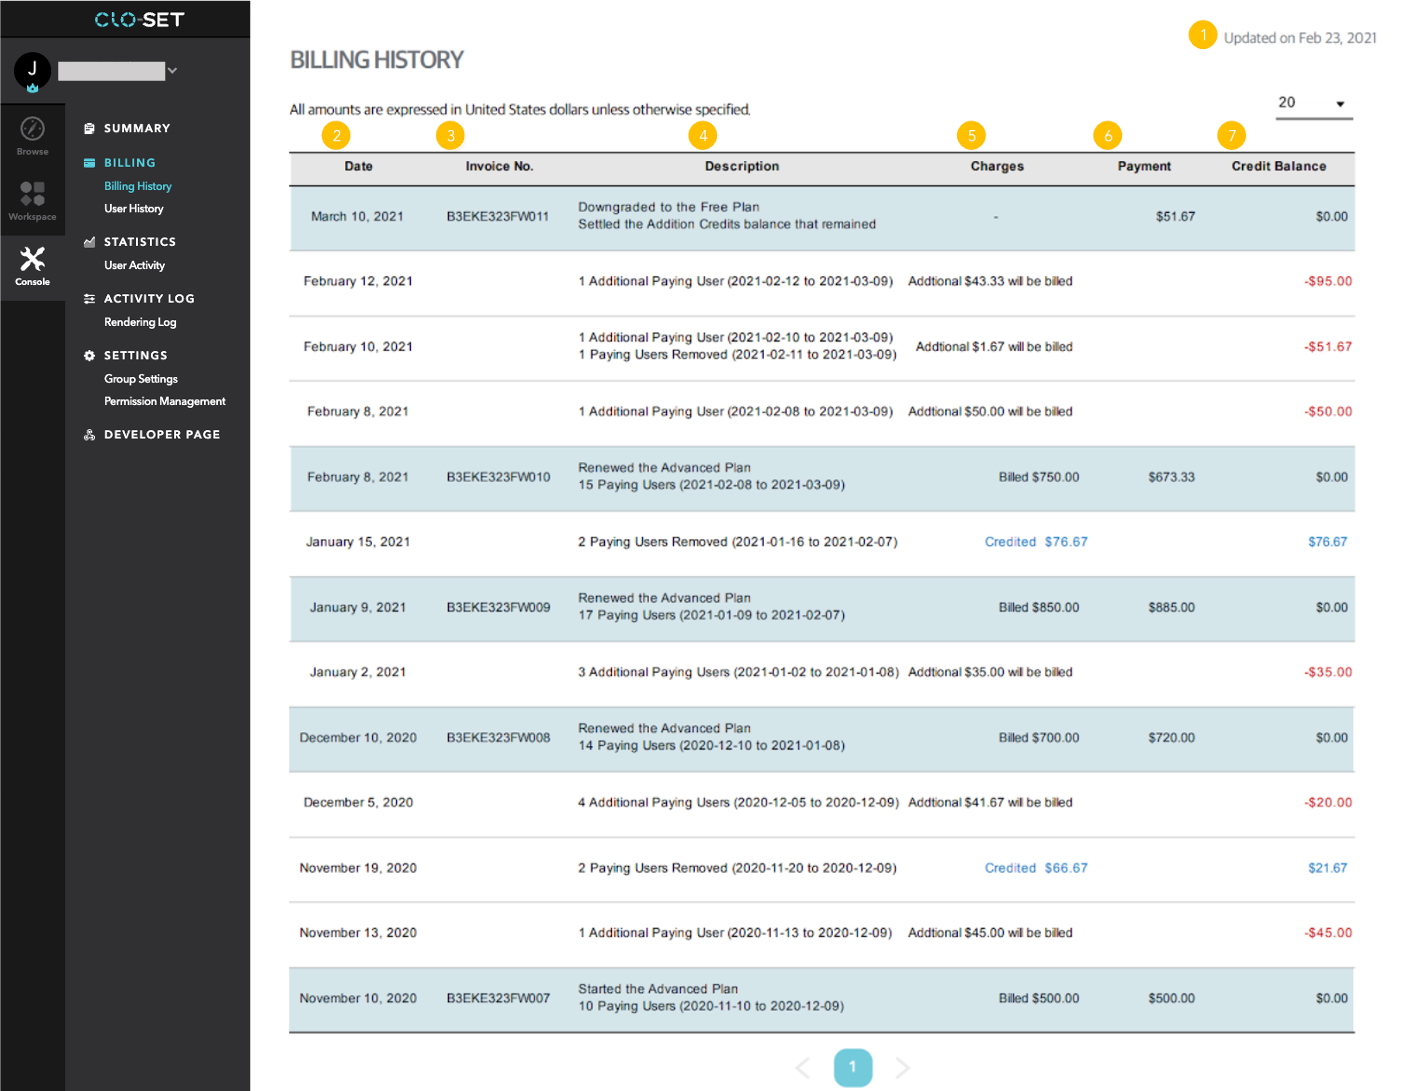The image size is (1406, 1091).
Task: Click the Developer Page icon
Action: point(89,435)
